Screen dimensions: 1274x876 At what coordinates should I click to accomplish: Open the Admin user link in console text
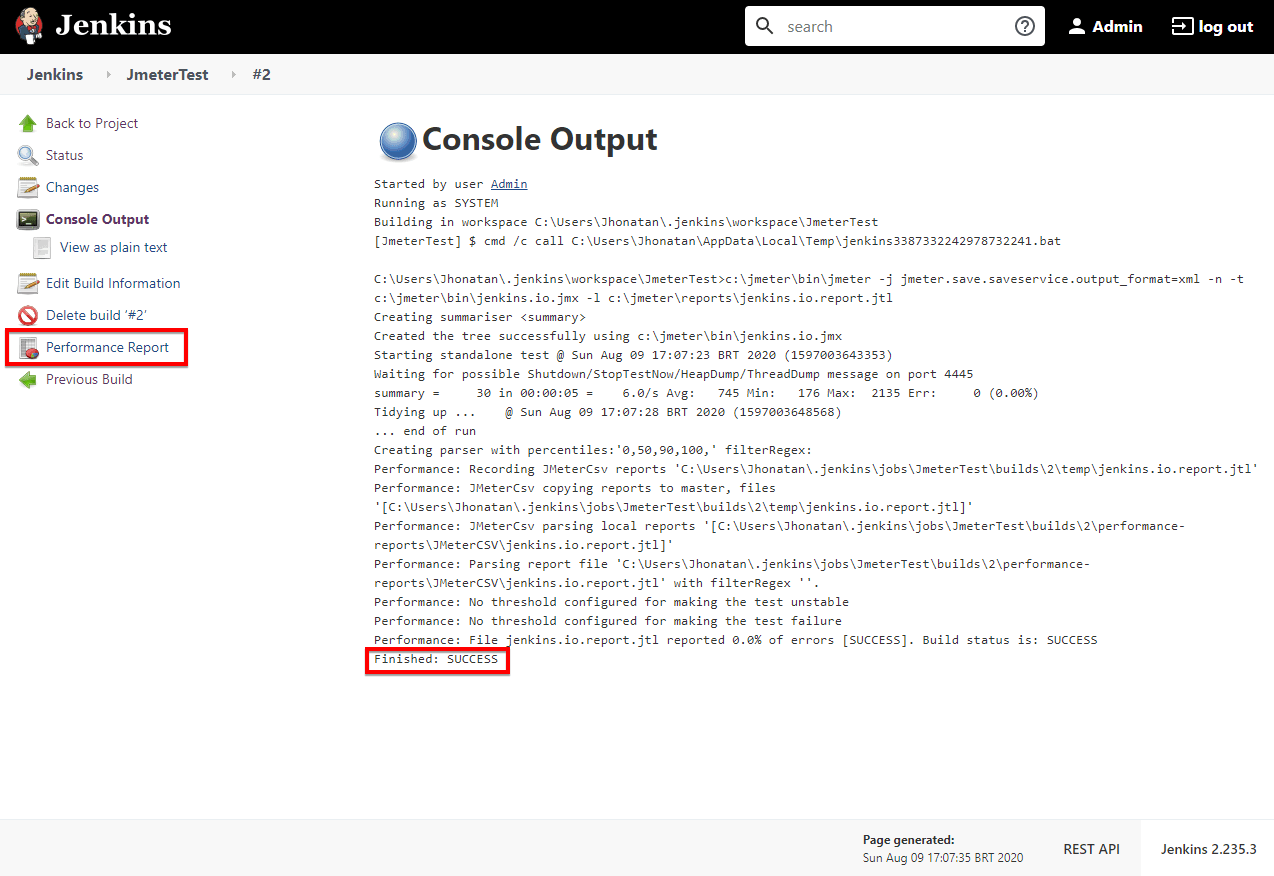click(509, 184)
